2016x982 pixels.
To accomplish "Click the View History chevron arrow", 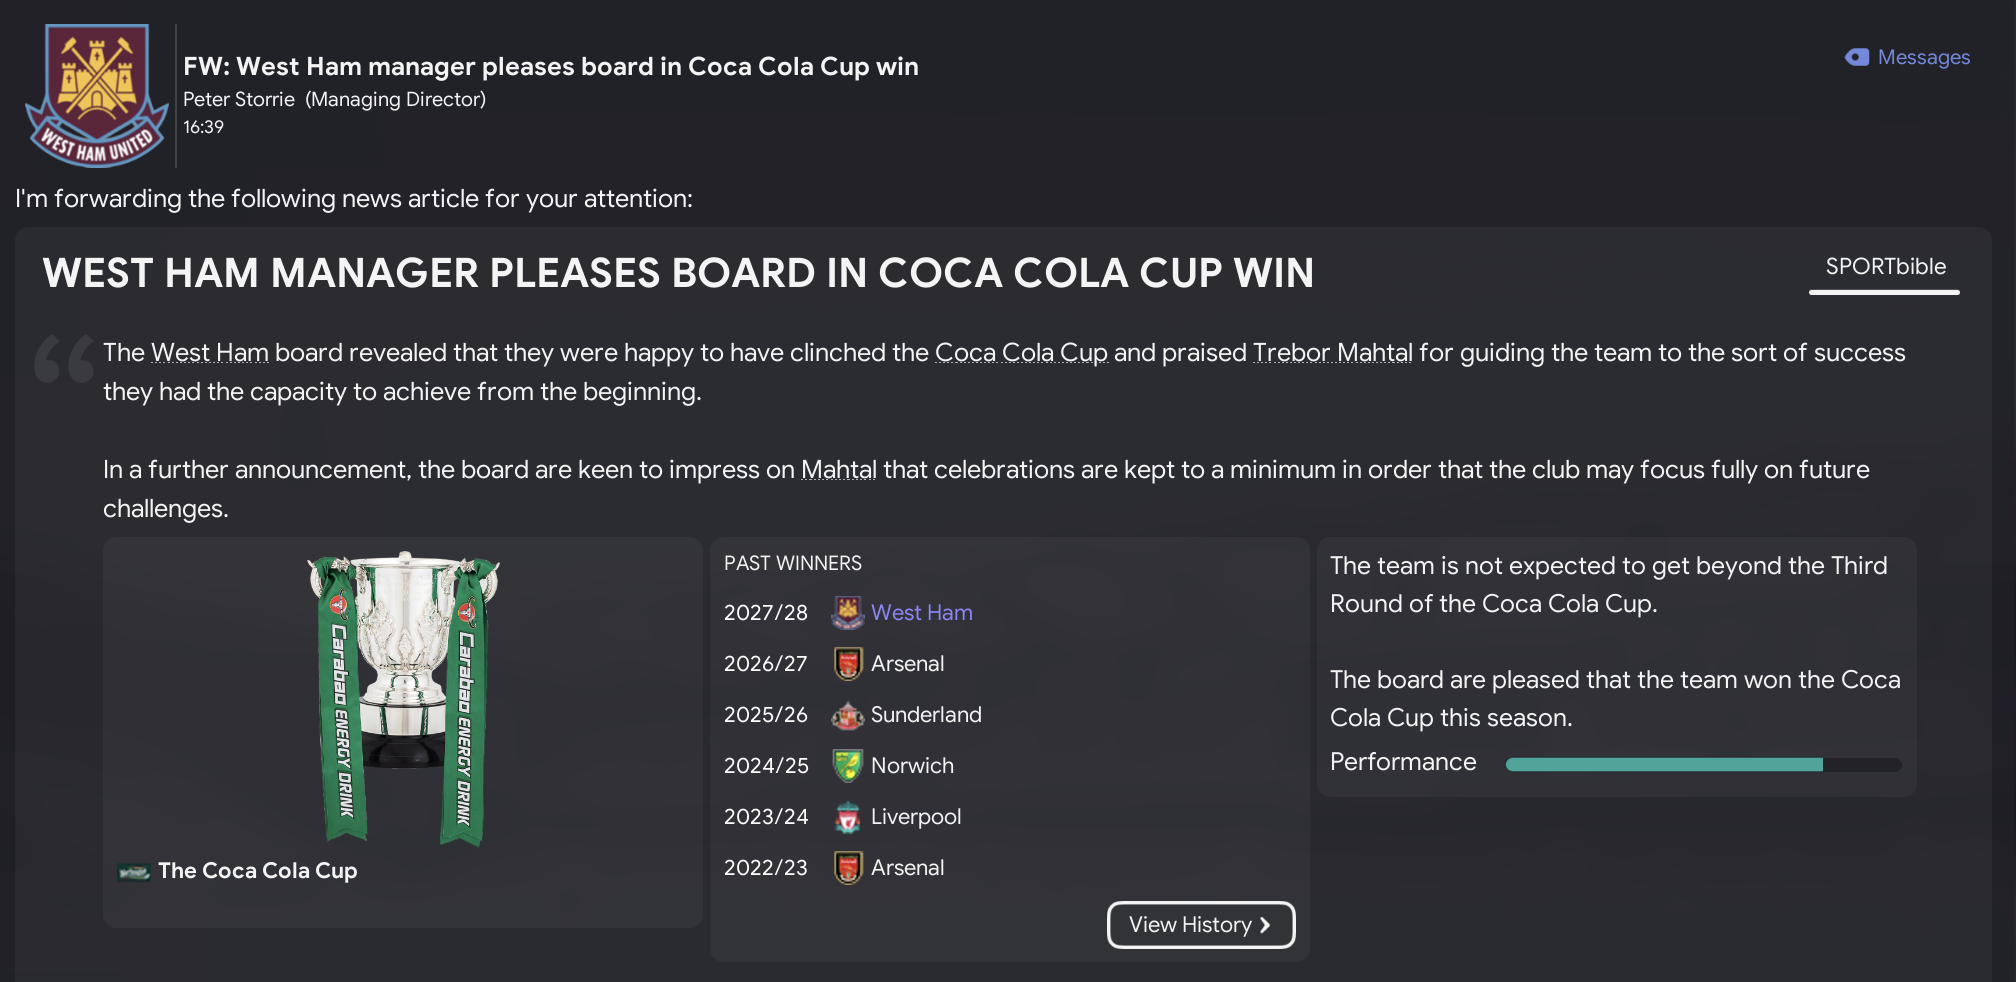I will pyautogui.click(x=1266, y=925).
